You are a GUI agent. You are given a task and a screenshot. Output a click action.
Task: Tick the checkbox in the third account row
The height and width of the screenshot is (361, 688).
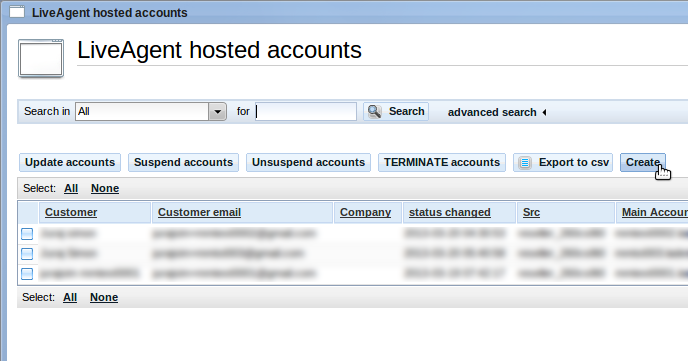pyautogui.click(x=27, y=274)
